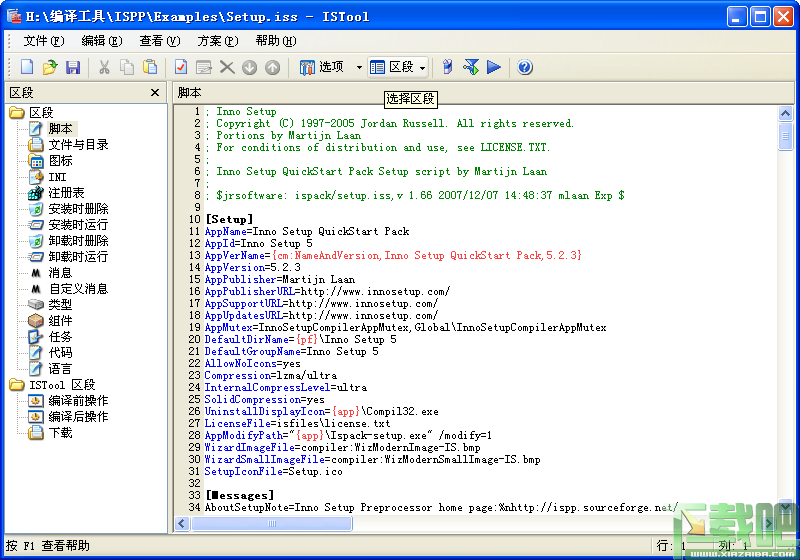Image resolution: width=800 pixels, height=560 pixels.
Task: Click the compile and run icon
Action: pyautogui.click(x=470, y=67)
